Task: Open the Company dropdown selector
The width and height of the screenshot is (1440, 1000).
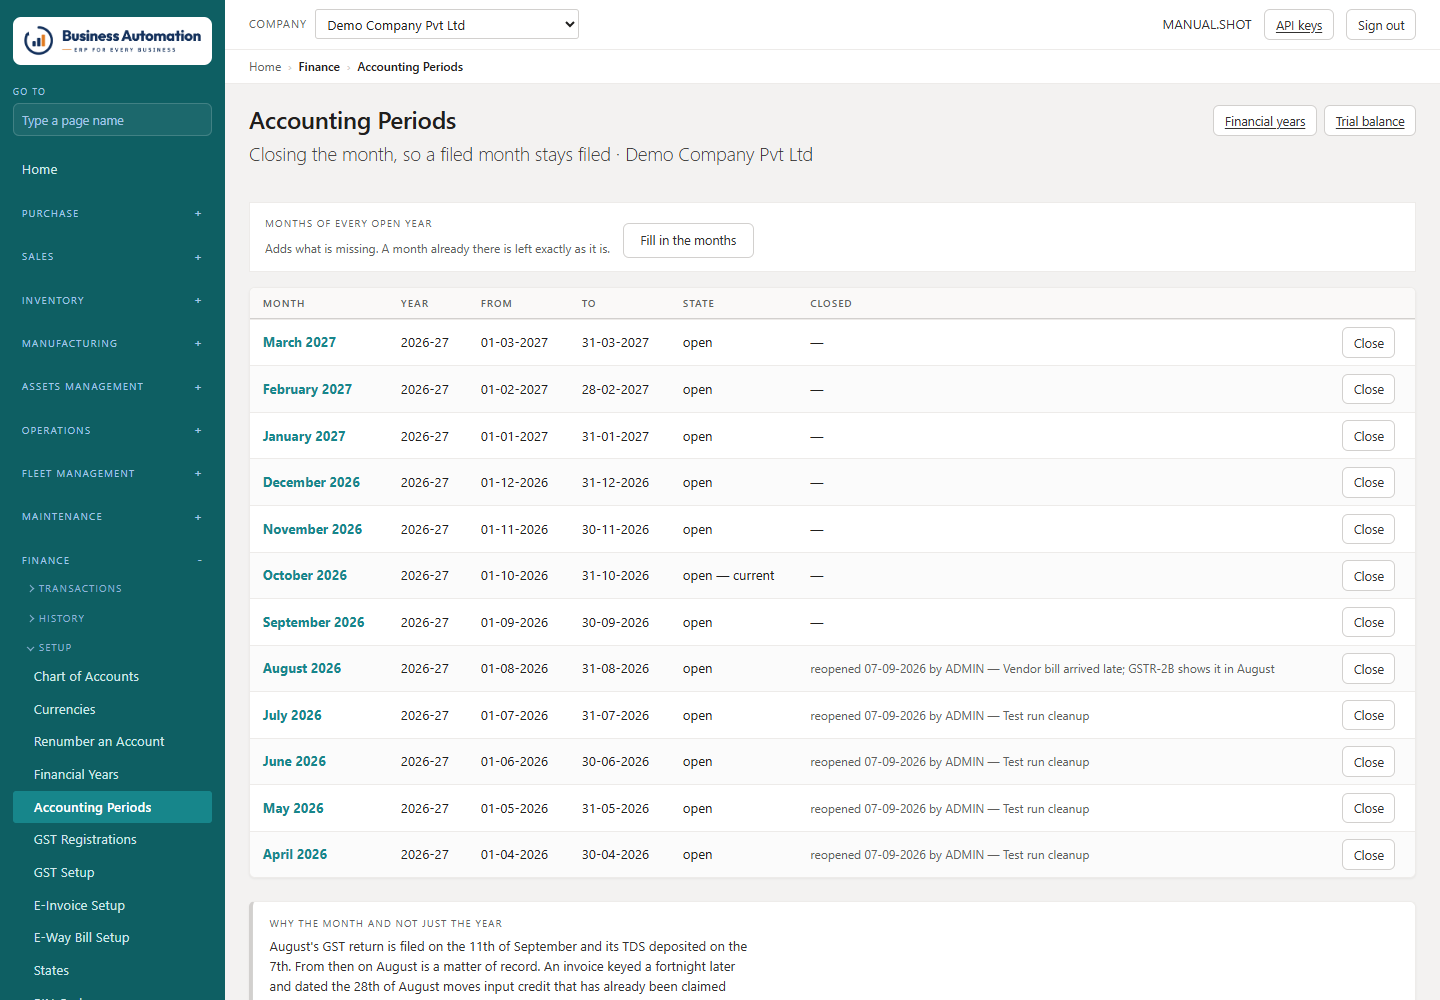Action: [x=447, y=25]
